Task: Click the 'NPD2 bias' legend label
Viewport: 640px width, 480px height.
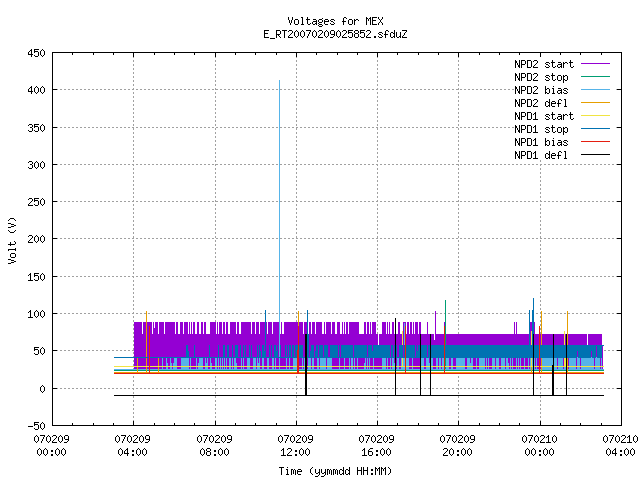Action: (541, 90)
